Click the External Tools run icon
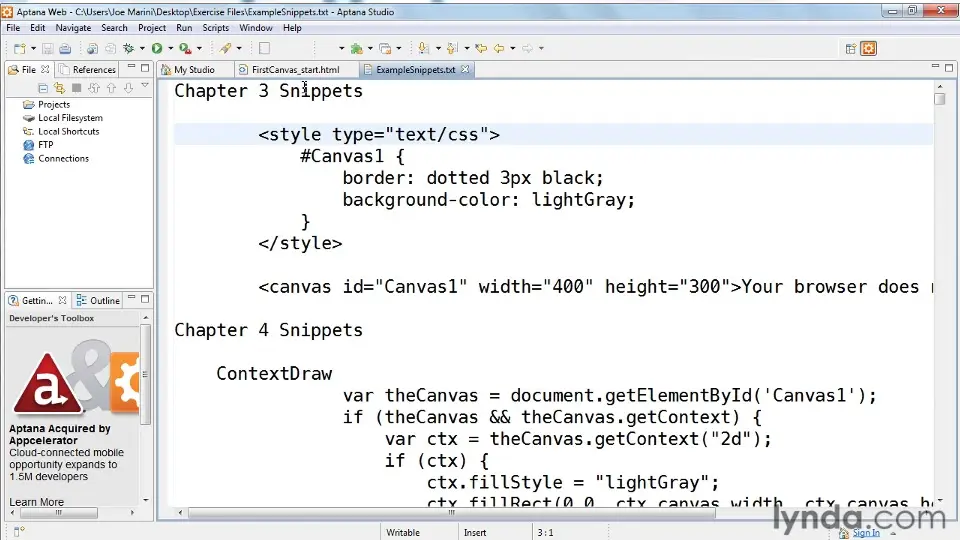Image resolution: width=960 pixels, height=540 pixels. (x=185, y=48)
